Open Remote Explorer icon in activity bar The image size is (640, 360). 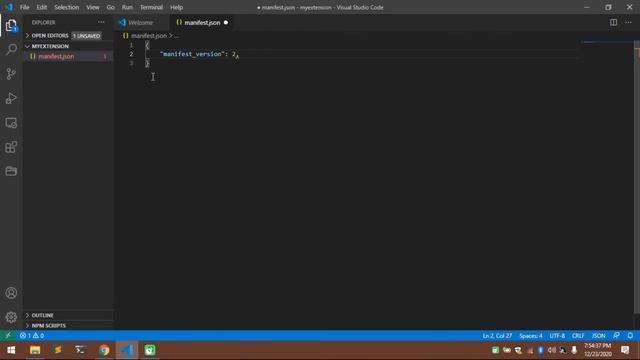[11, 122]
